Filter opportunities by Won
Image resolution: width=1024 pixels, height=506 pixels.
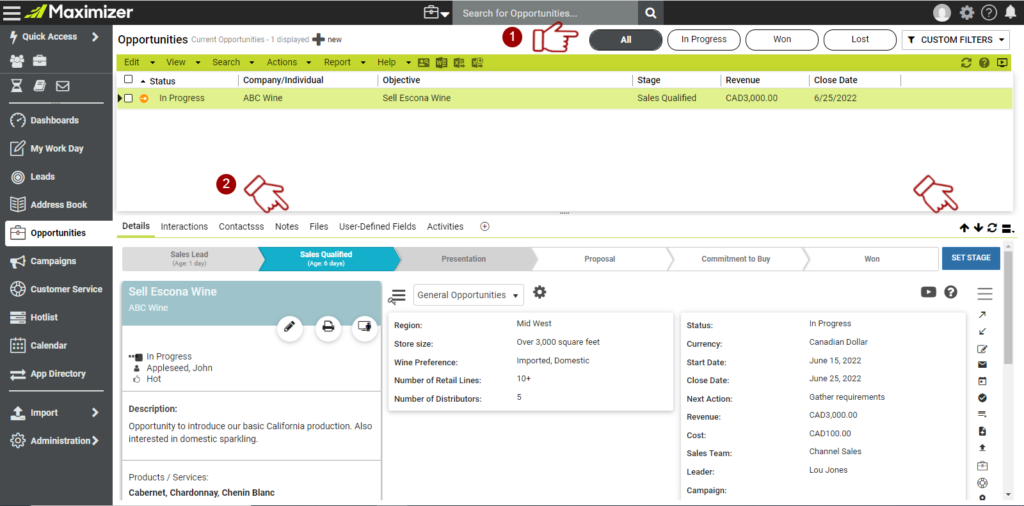(x=781, y=40)
